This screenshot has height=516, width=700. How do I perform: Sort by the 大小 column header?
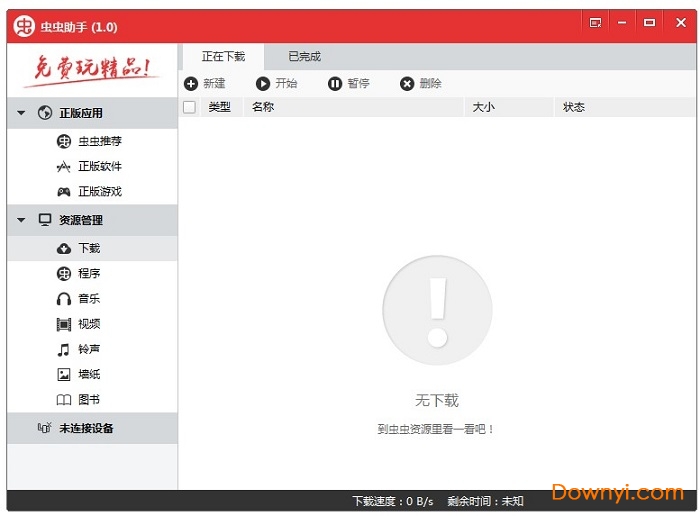pyautogui.click(x=509, y=107)
